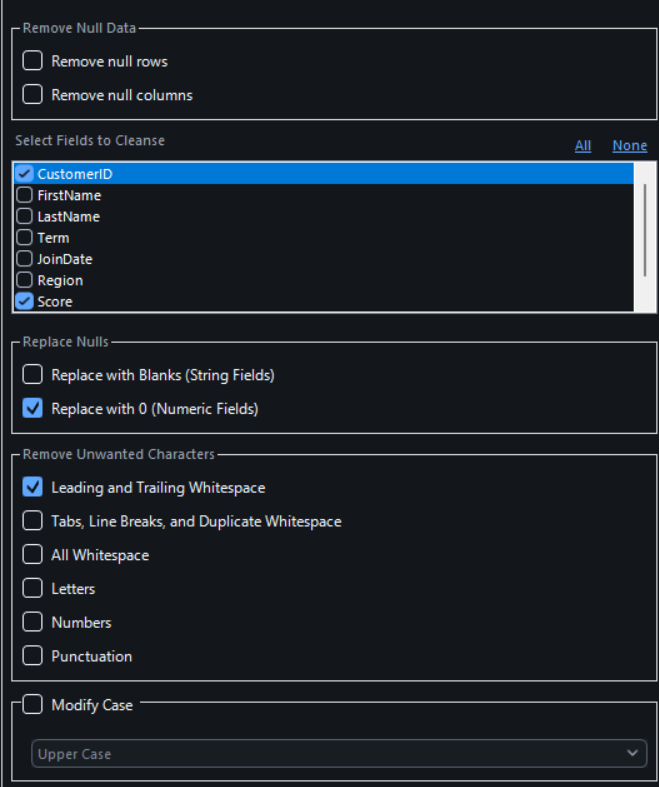659x787 pixels.
Task: Uncheck Leading and Trailing Whitespace
Action: pos(33,487)
